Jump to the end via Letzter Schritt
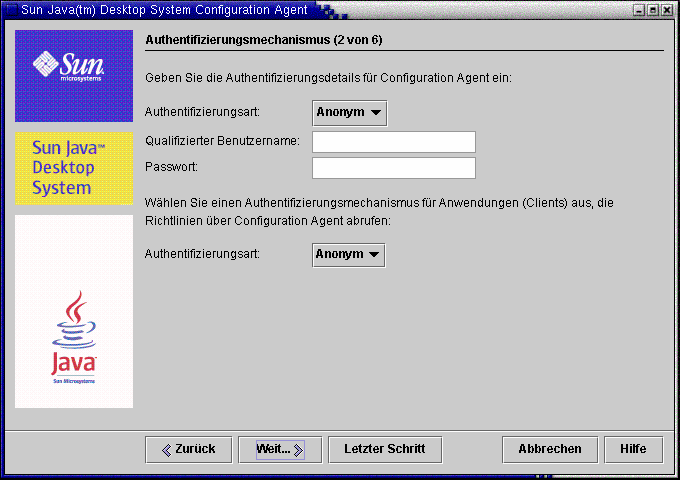680x480 pixels. pyautogui.click(x=385, y=450)
